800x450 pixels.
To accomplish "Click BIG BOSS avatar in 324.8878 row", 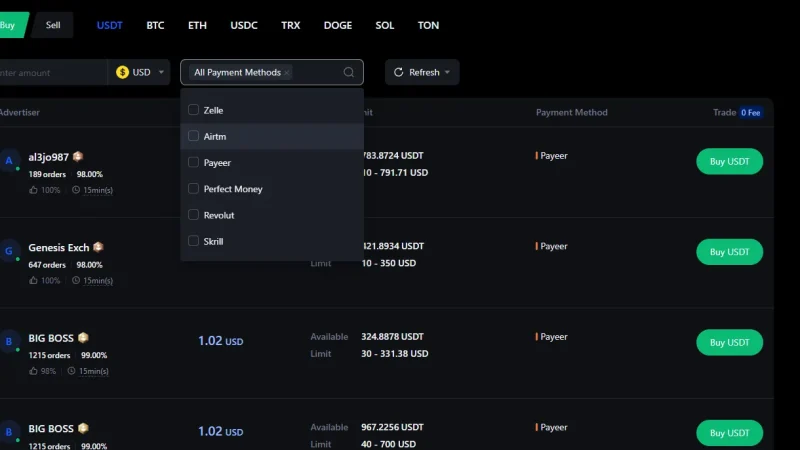I will click(9, 341).
